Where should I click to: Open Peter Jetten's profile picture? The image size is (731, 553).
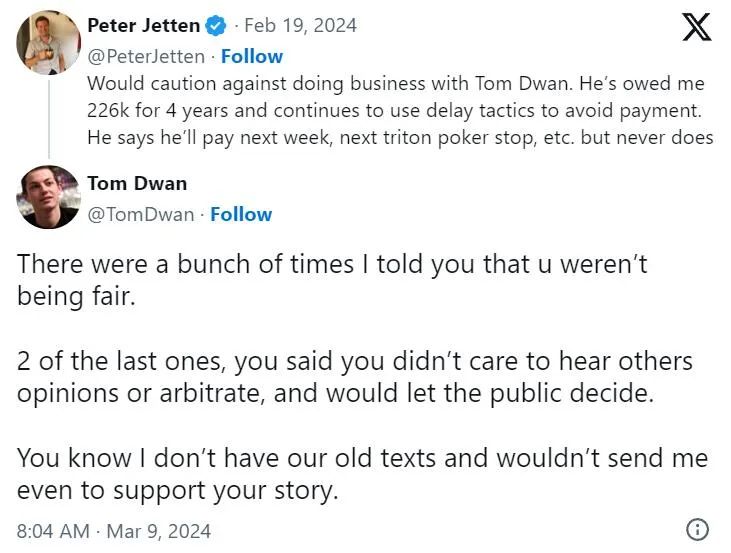click(x=49, y=42)
